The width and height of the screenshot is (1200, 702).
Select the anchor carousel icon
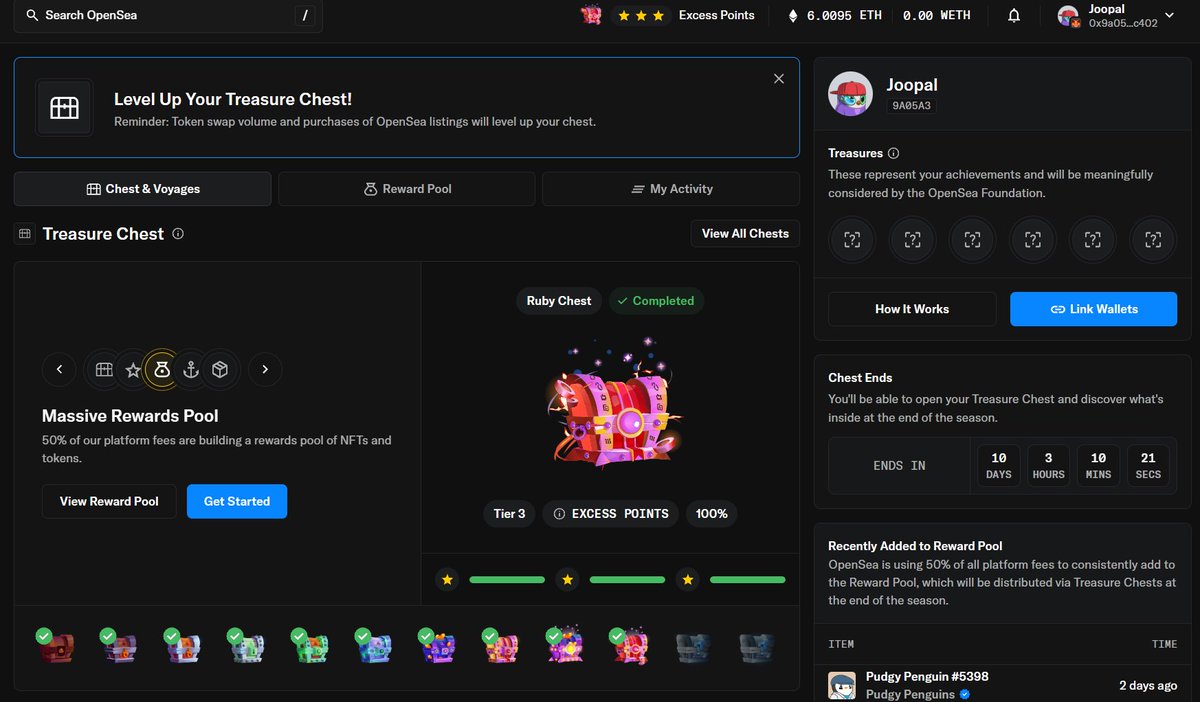tap(191, 369)
